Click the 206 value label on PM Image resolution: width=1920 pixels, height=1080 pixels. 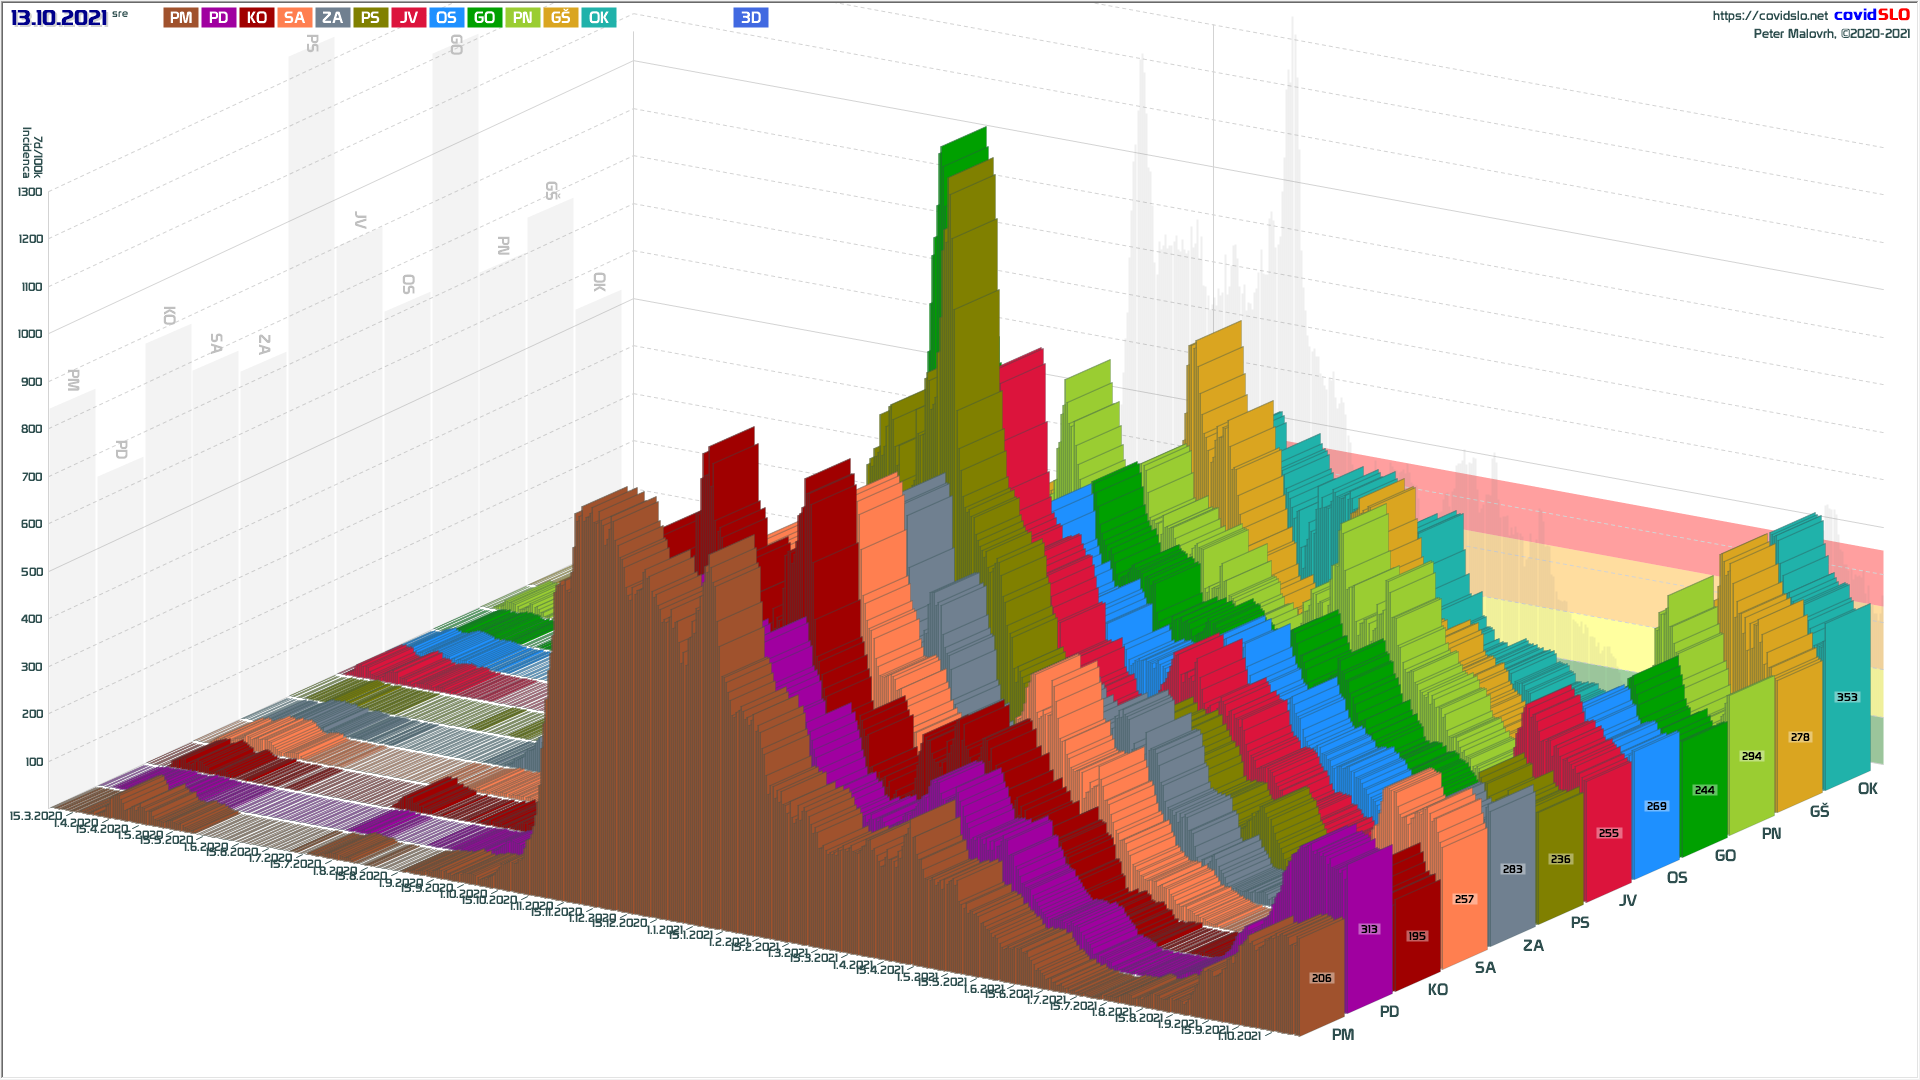pyautogui.click(x=1321, y=978)
